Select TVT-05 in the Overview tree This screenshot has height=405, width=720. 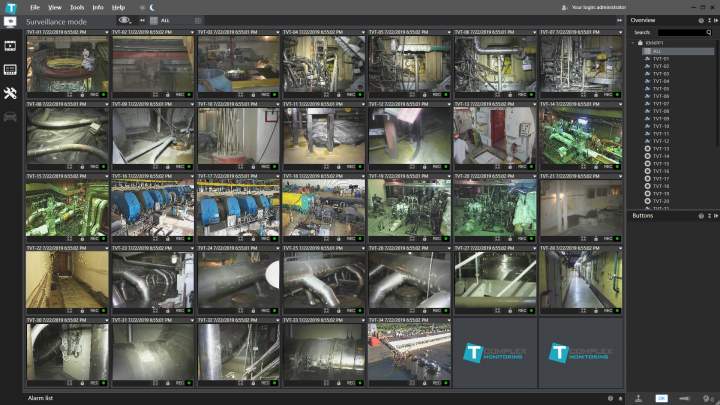coord(661,89)
